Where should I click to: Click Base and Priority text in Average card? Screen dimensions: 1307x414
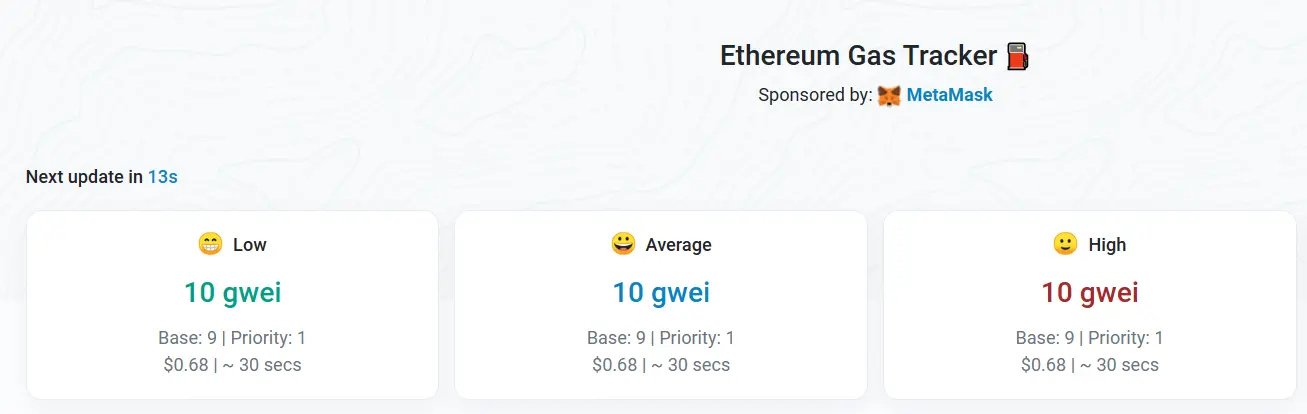[x=661, y=338]
